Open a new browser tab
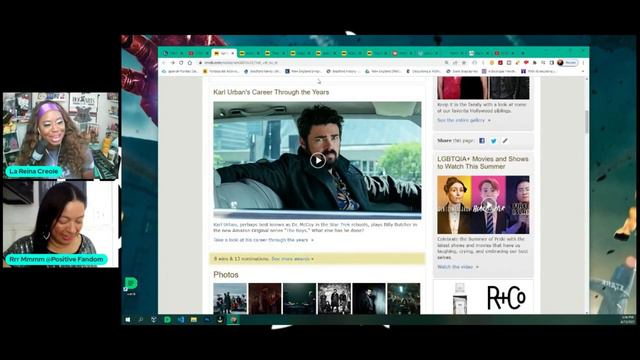Image resolution: width=640 pixels, height=360 pixels. [523, 53]
